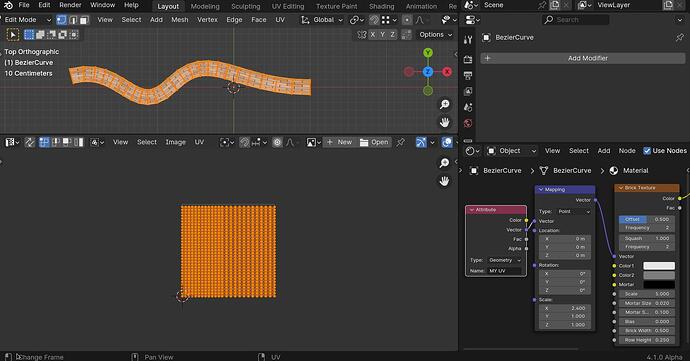Click the Mortar black swatch

[659, 284]
